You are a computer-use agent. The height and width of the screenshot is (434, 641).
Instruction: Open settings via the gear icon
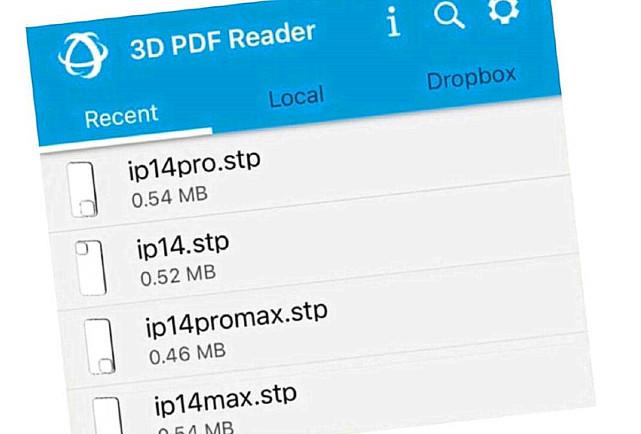504,10
